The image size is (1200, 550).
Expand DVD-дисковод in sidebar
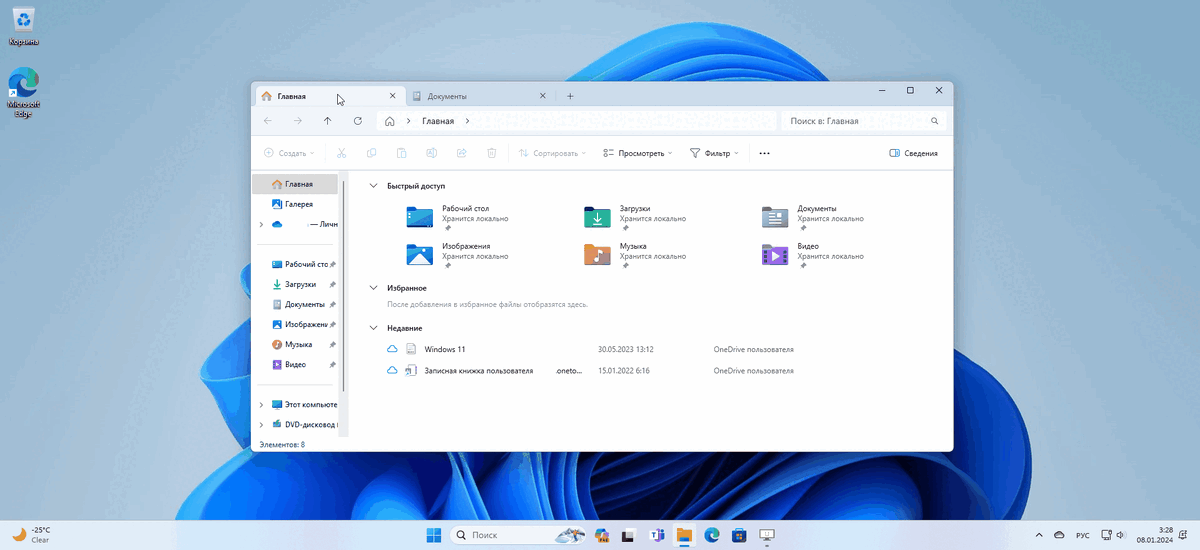(x=261, y=424)
